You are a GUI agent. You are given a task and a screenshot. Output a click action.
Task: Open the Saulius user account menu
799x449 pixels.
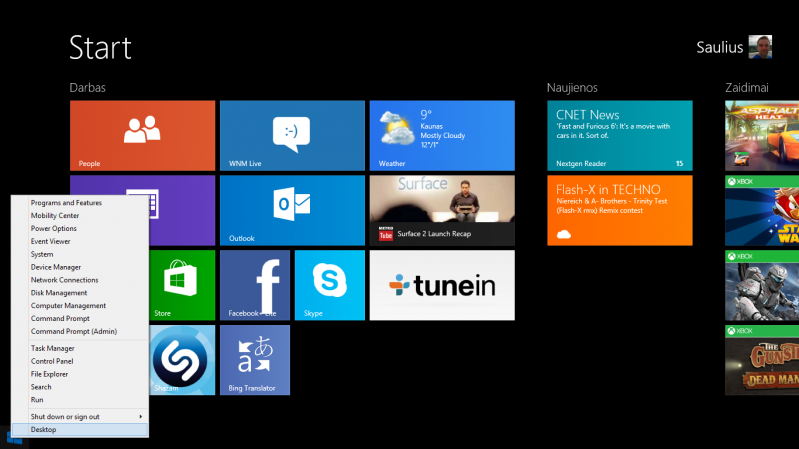733,47
